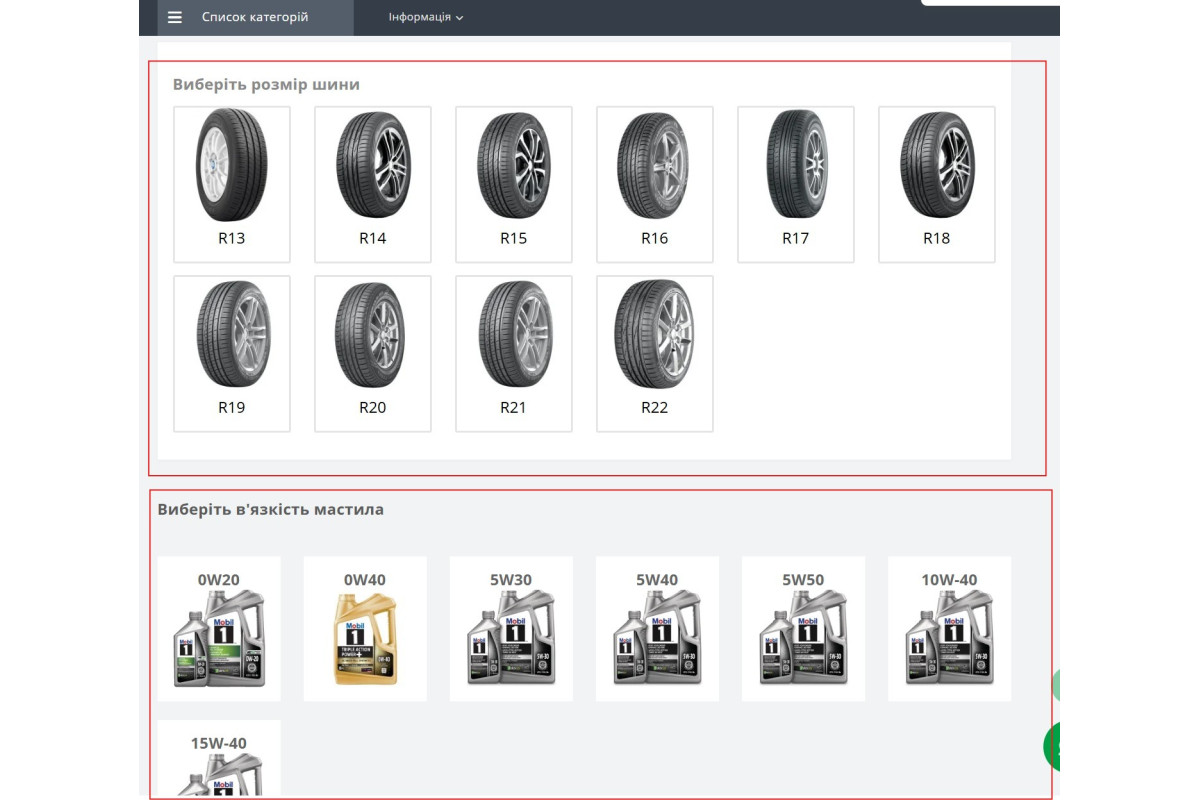Select the R17 tire image
This screenshot has width=1200, height=800.
[797, 165]
